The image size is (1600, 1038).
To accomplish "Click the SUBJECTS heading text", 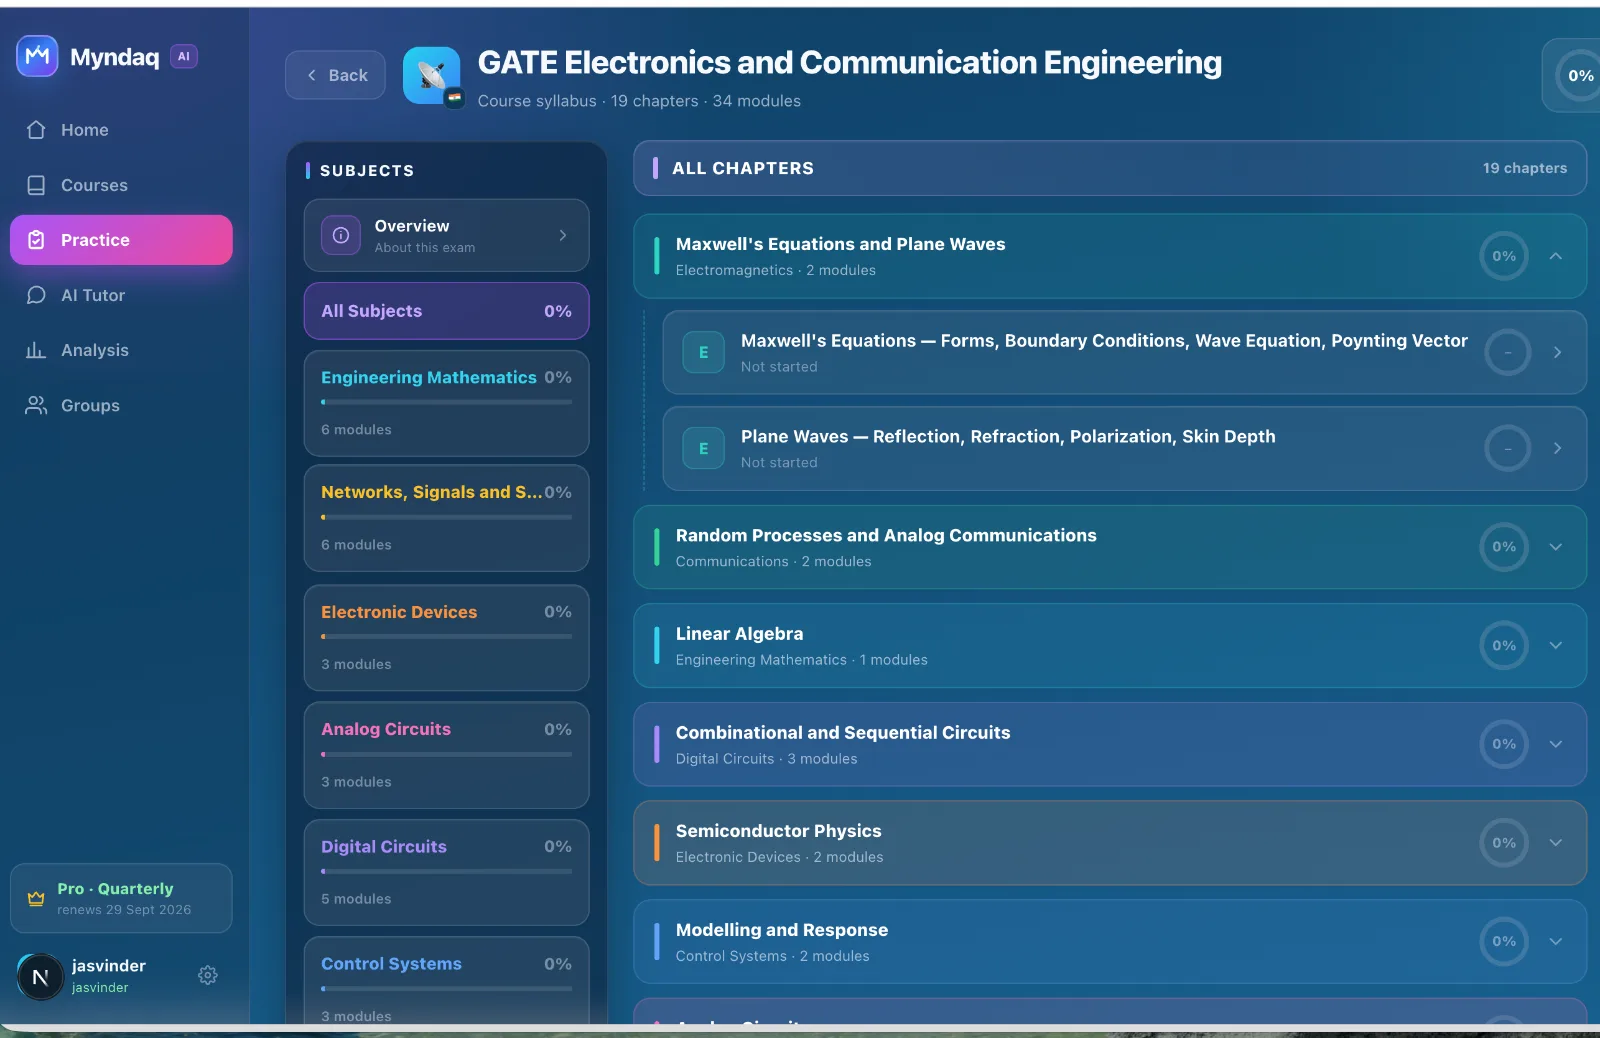I will pyautogui.click(x=367, y=171).
